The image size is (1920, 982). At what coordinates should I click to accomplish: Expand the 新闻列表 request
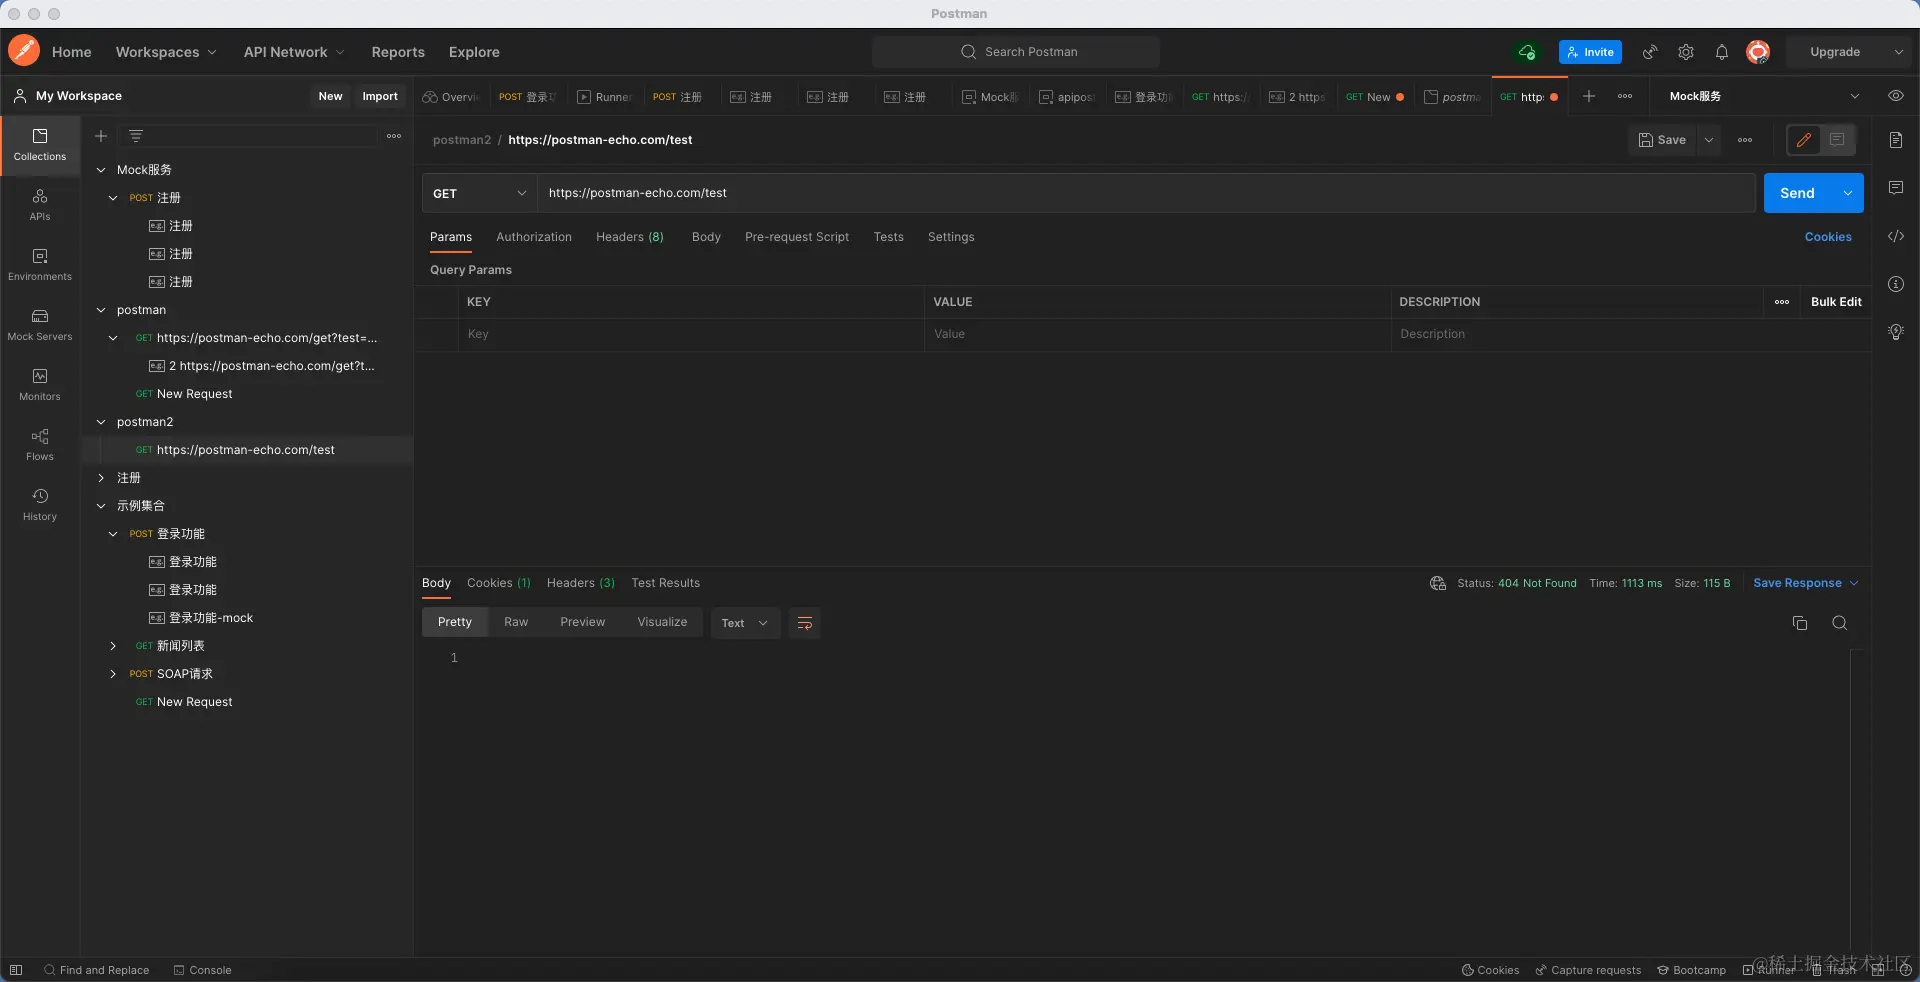[113, 646]
